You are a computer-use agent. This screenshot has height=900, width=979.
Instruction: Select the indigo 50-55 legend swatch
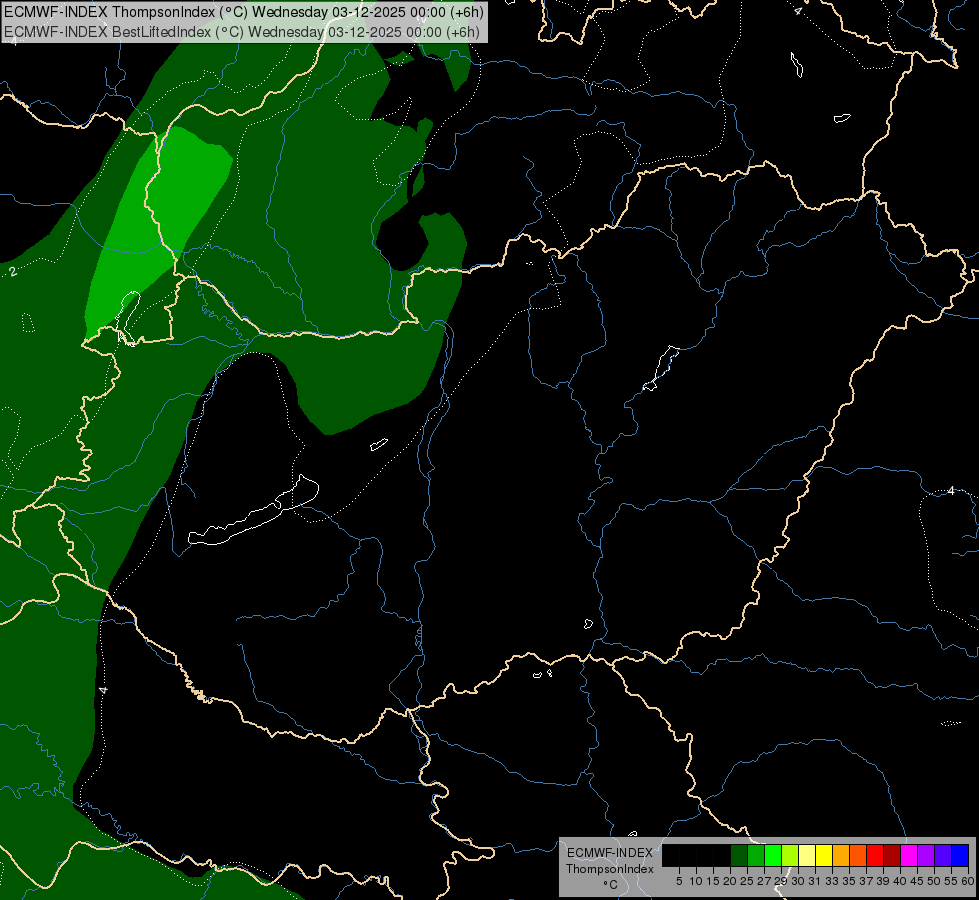[943, 855]
